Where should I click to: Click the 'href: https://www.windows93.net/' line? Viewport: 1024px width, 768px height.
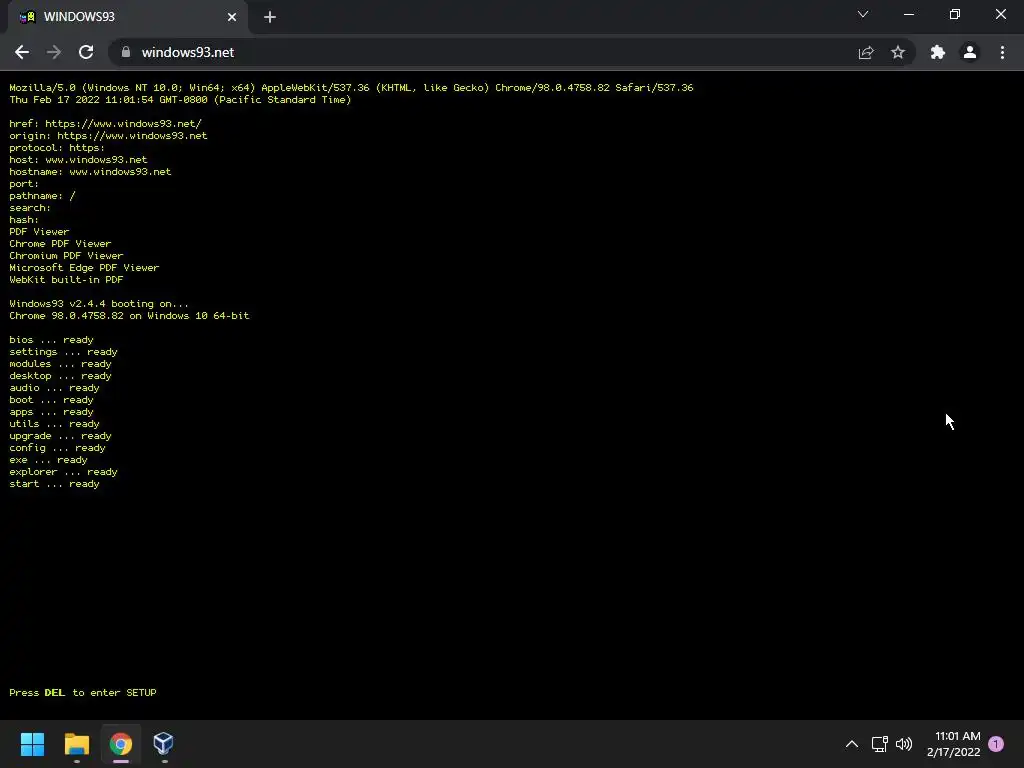105,123
